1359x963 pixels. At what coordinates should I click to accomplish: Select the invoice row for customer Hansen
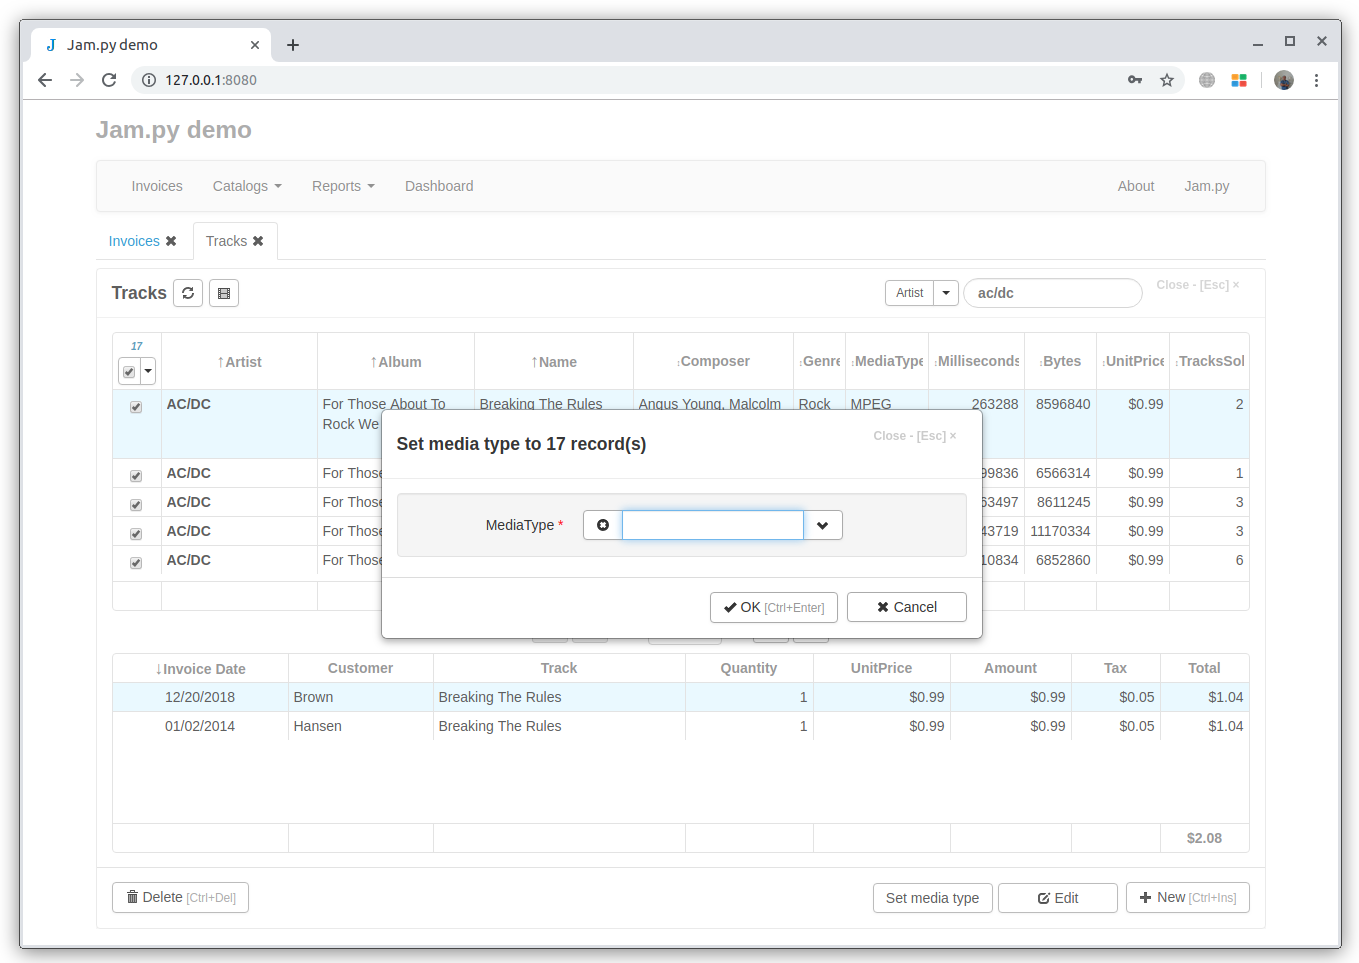pos(680,726)
